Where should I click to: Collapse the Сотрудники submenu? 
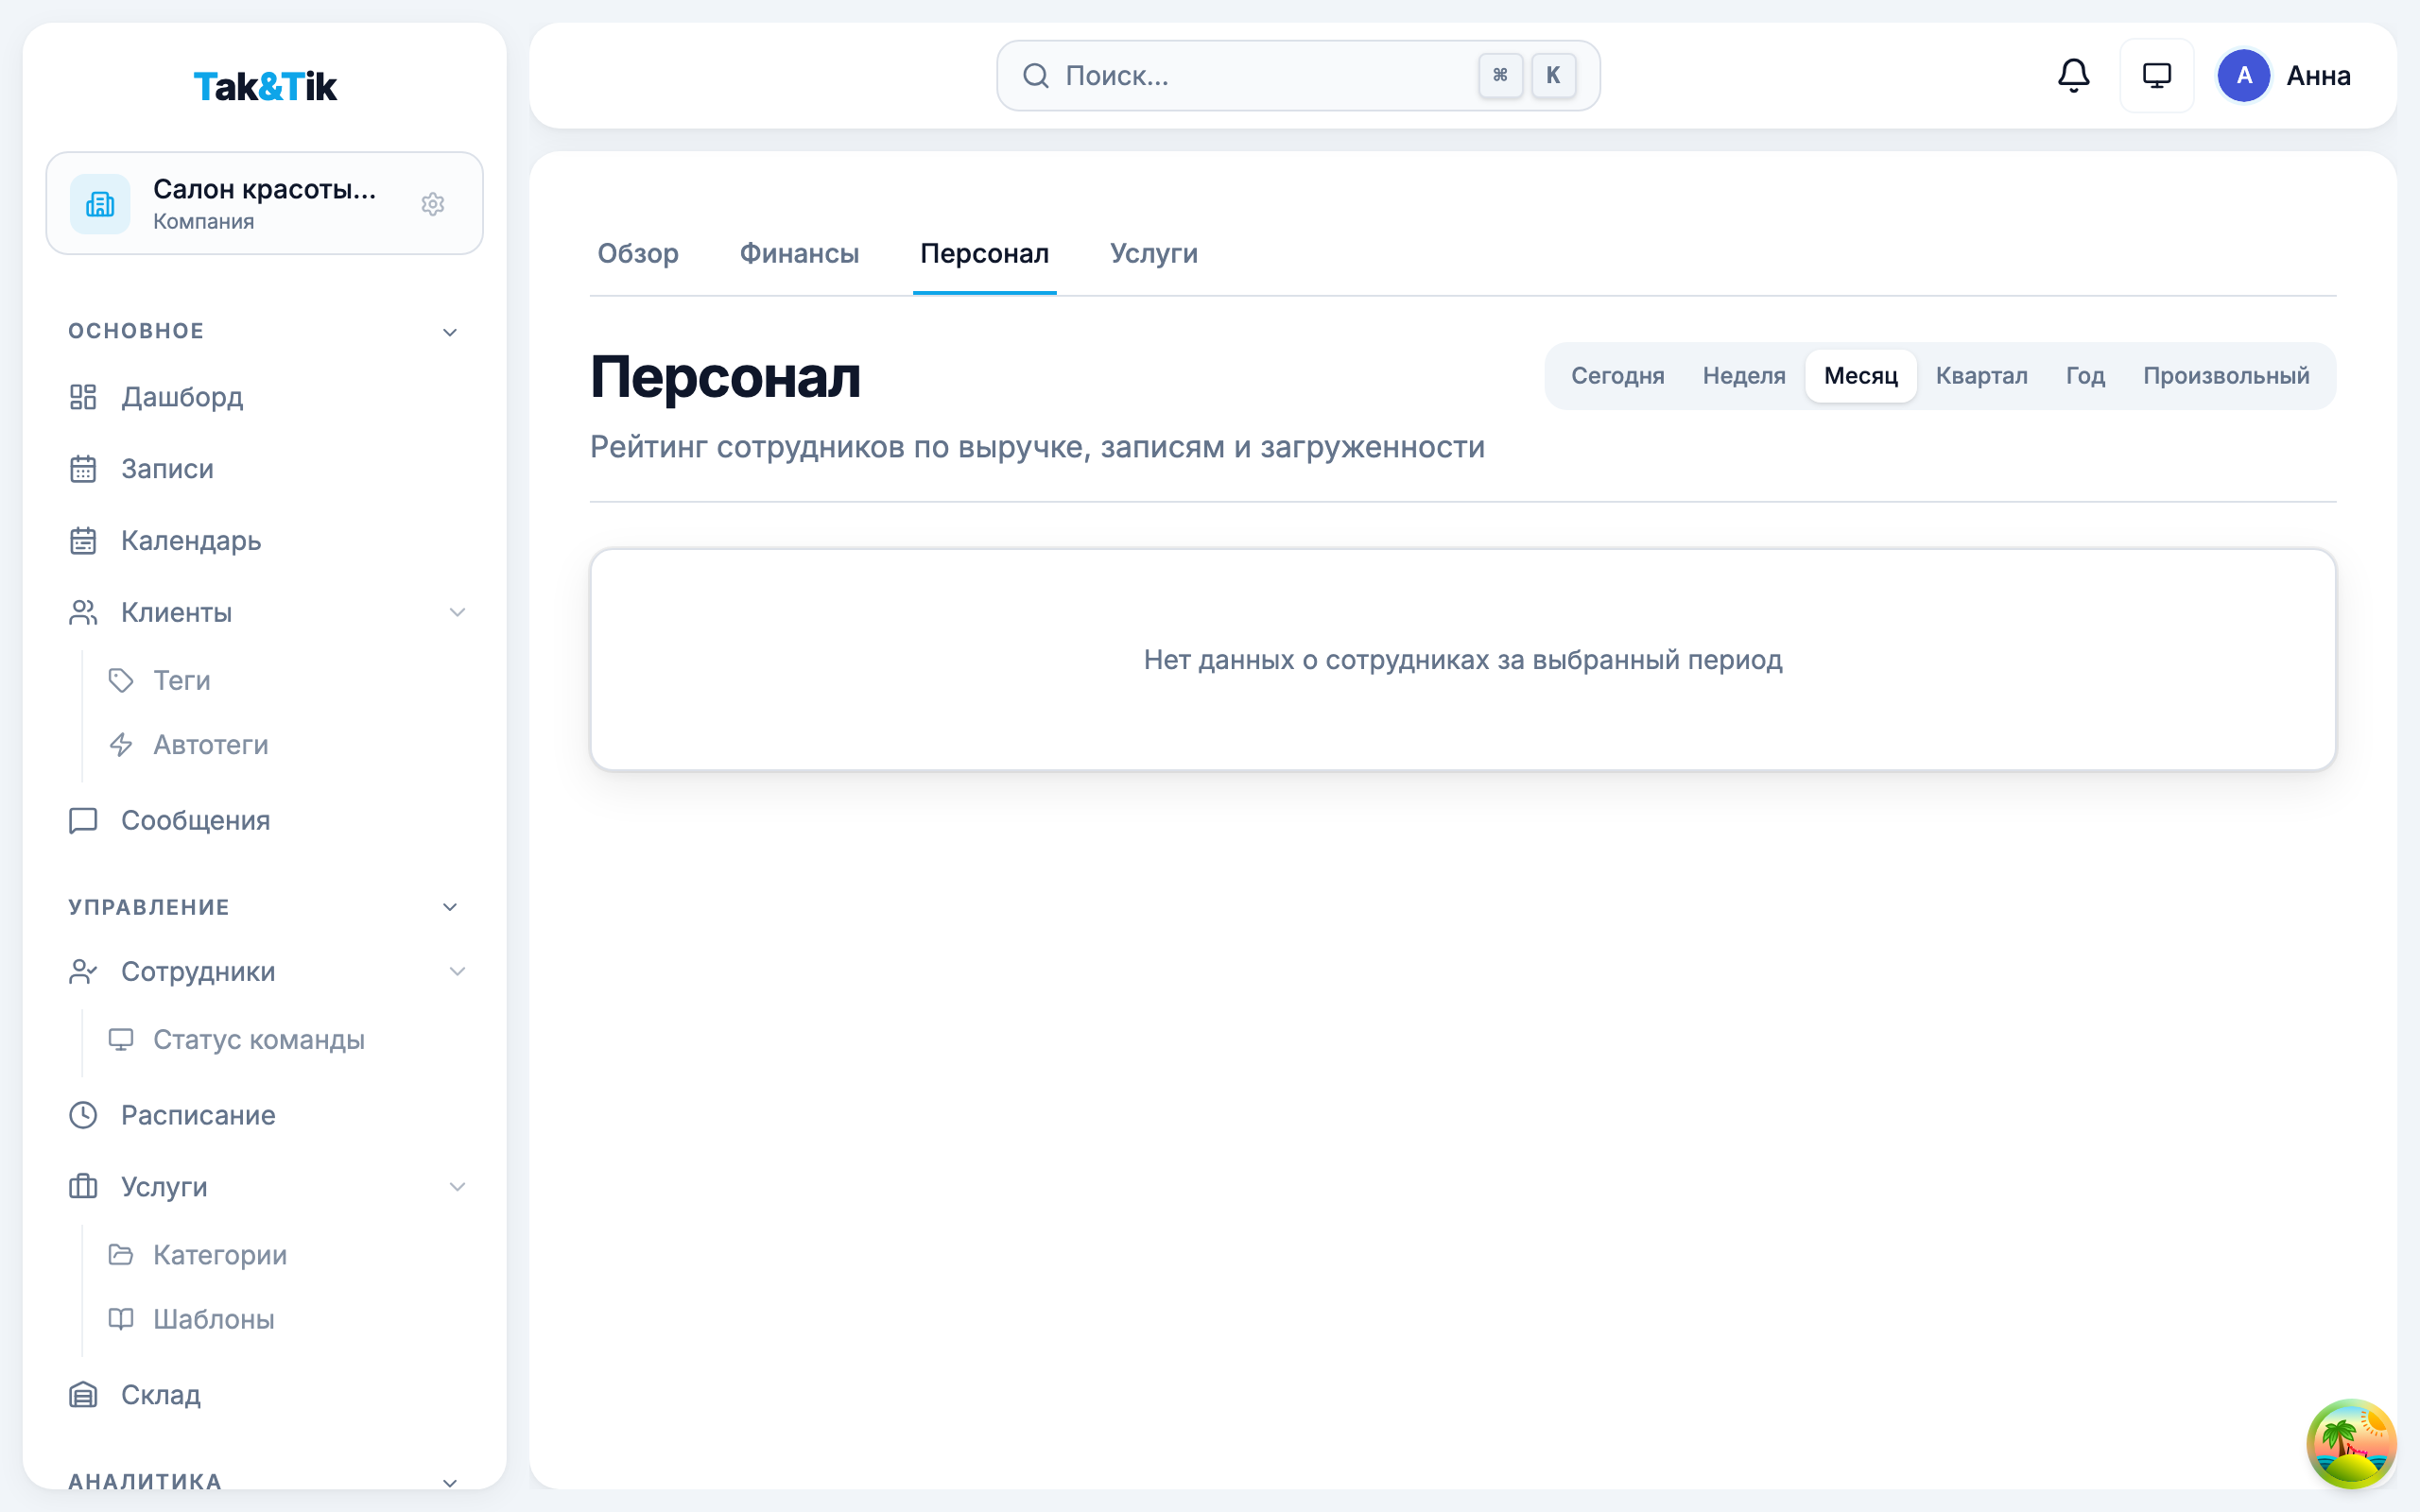click(x=459, y=971)
